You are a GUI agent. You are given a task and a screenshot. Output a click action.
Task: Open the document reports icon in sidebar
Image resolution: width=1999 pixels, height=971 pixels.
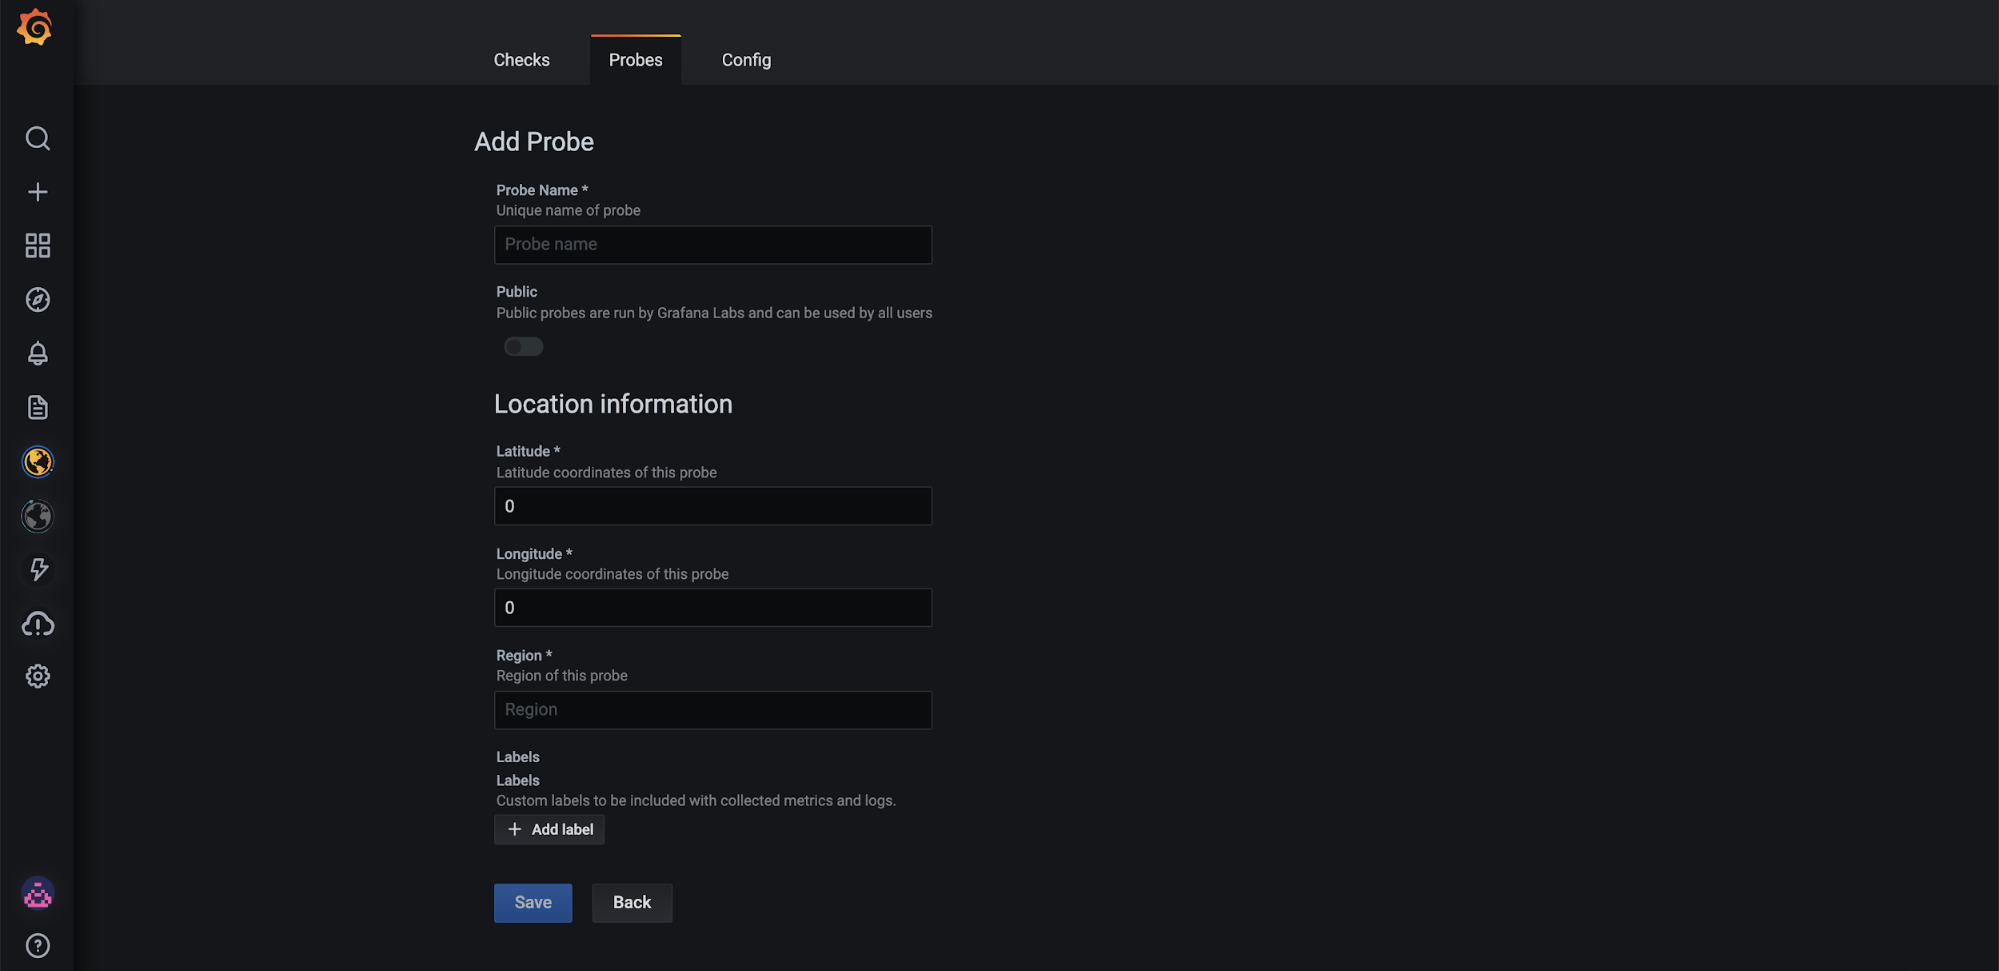pos(38,408)
